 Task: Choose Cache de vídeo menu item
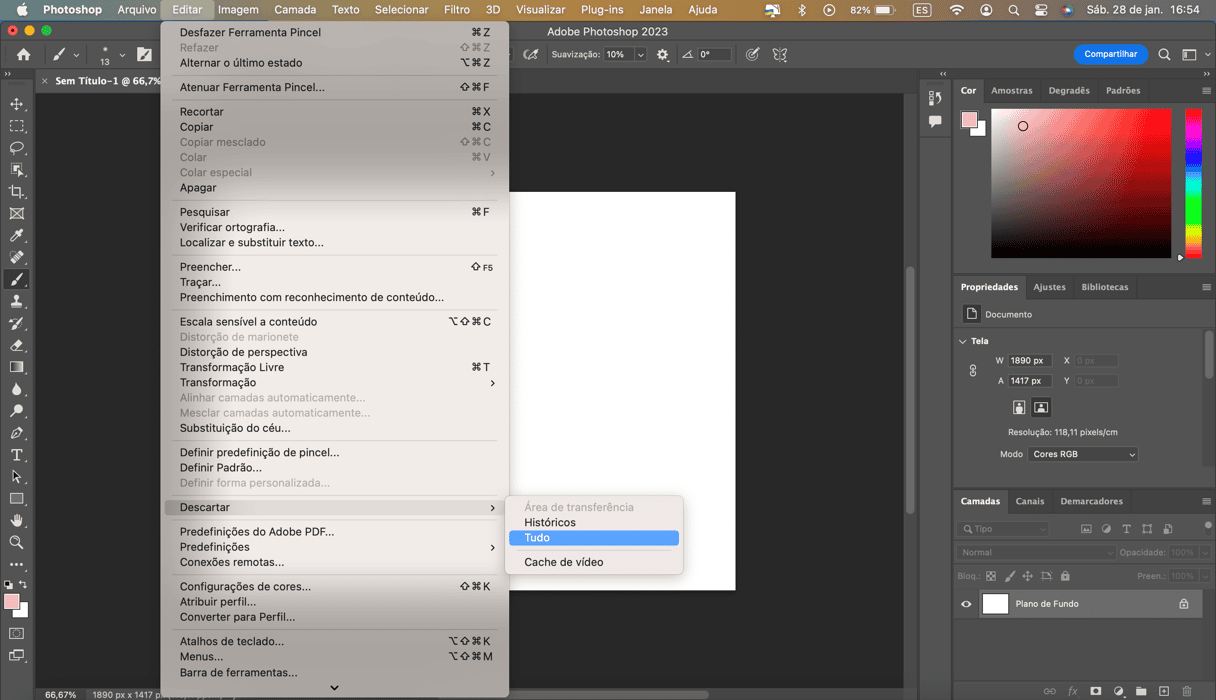coord(594,562)
